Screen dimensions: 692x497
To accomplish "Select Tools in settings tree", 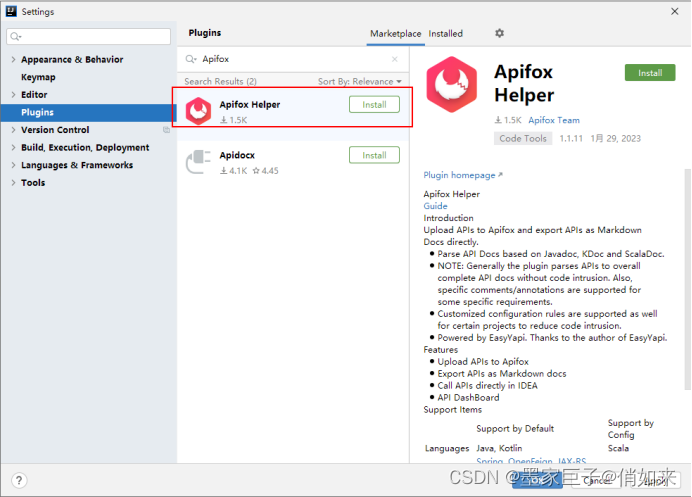I will pyautogui.click(x=33, y=183).
